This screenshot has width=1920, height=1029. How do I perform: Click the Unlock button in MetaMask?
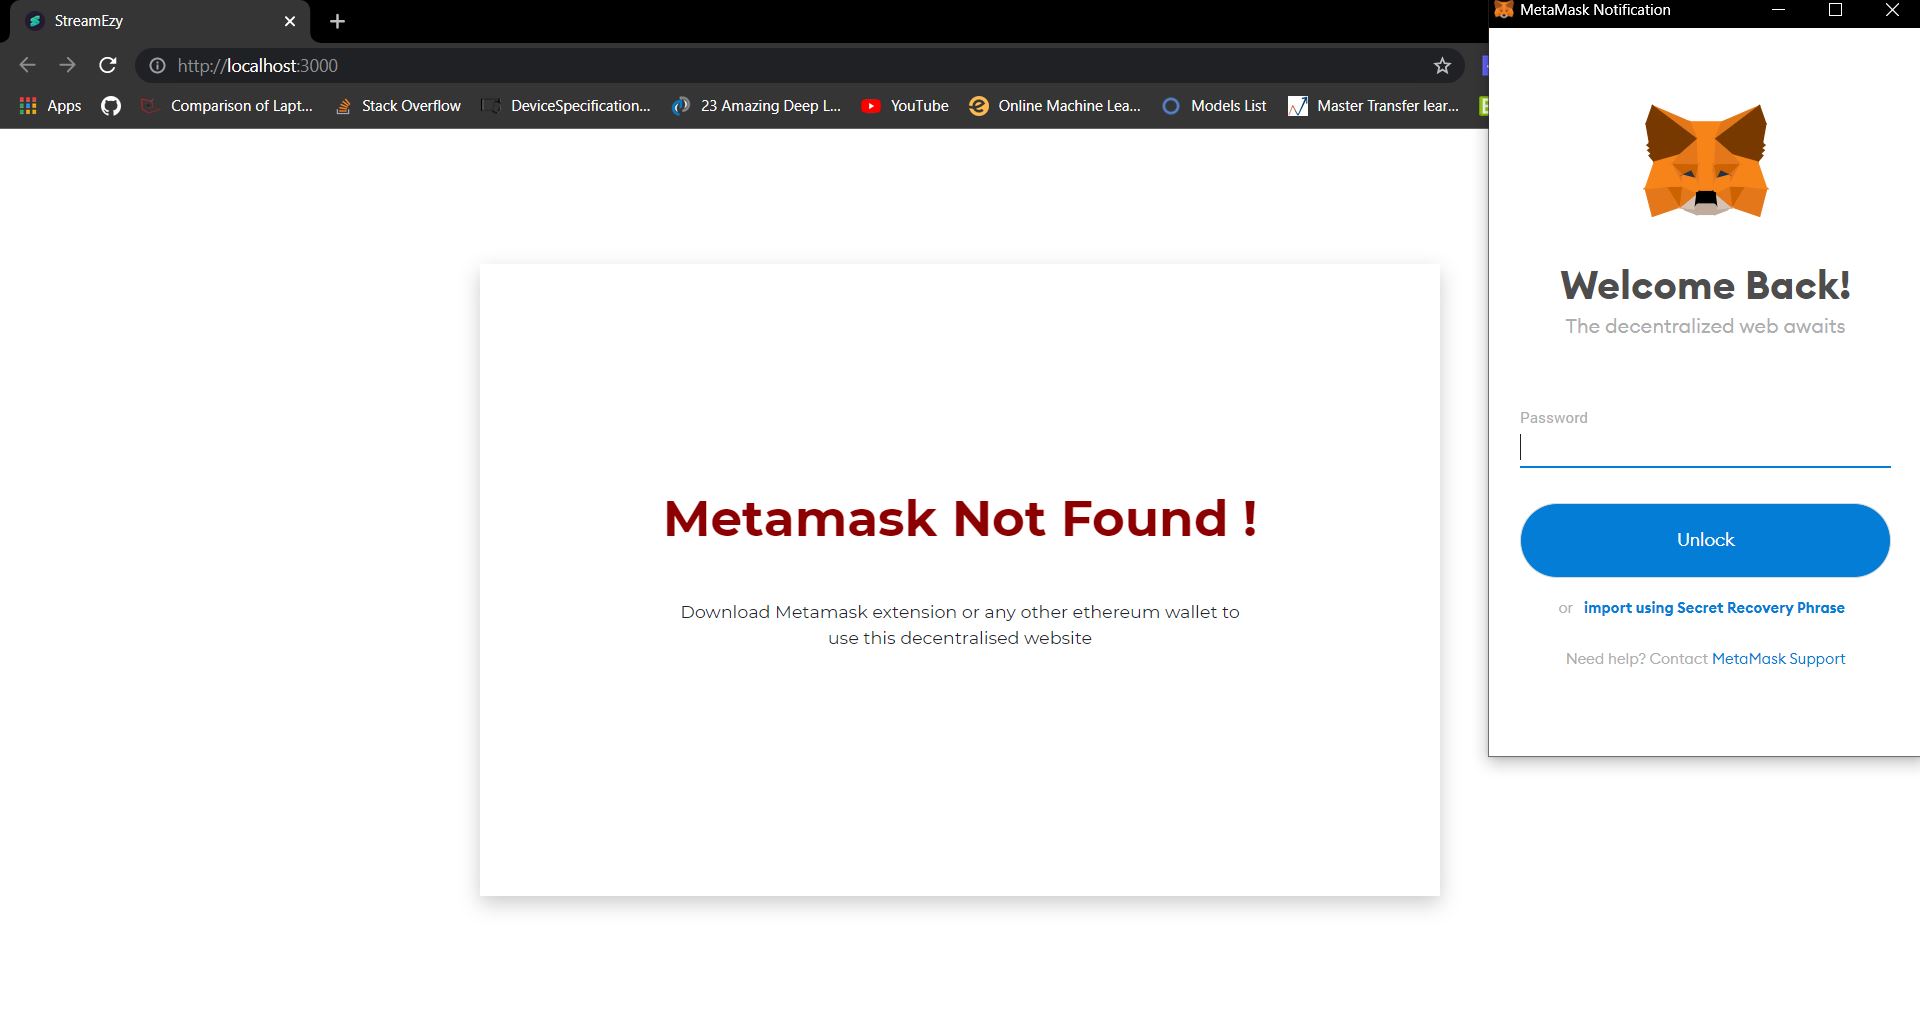pos(1705,540)
